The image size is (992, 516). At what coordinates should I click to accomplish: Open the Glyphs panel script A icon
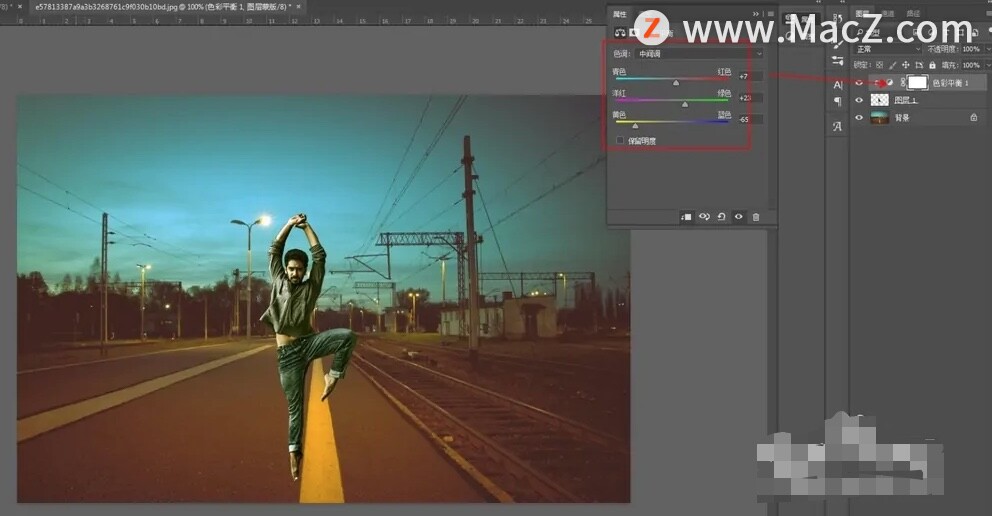click(x=838, y=126)
